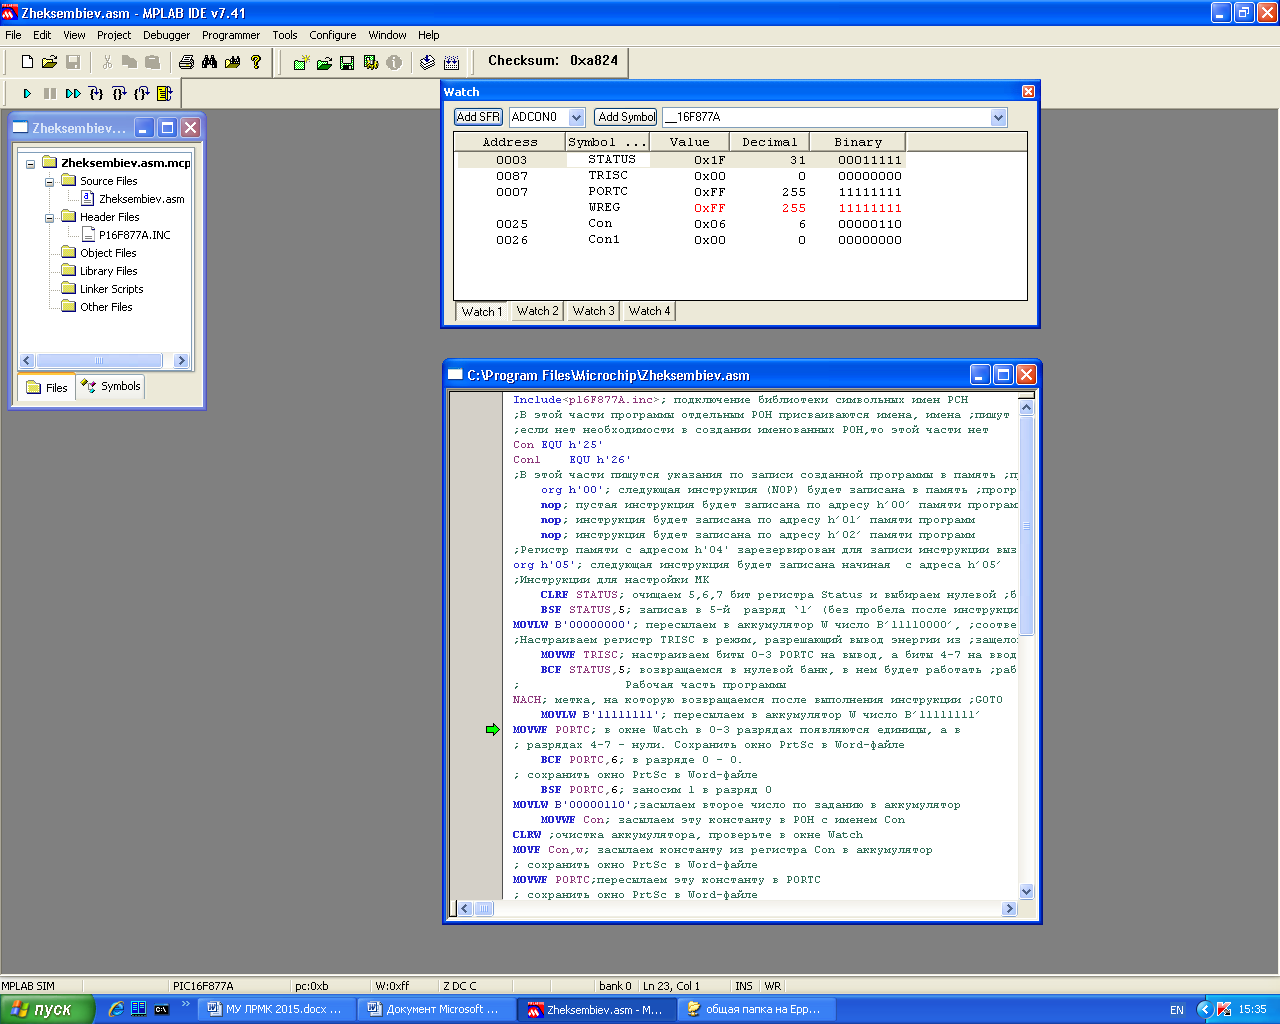The height and width of the screenshot is (1024, 1280).
Task: Click the yellow Help question mark icon
Action: tap(256, 62)
